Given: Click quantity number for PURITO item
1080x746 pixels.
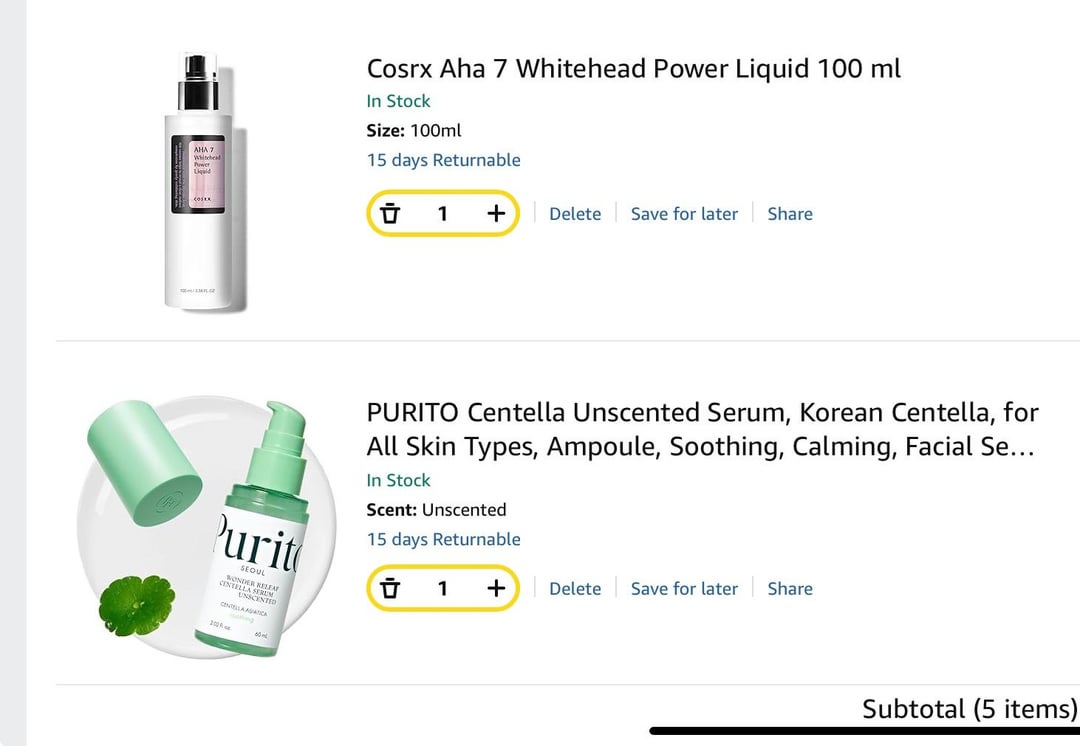Looking at the screenshot, I should click(443, 588).
